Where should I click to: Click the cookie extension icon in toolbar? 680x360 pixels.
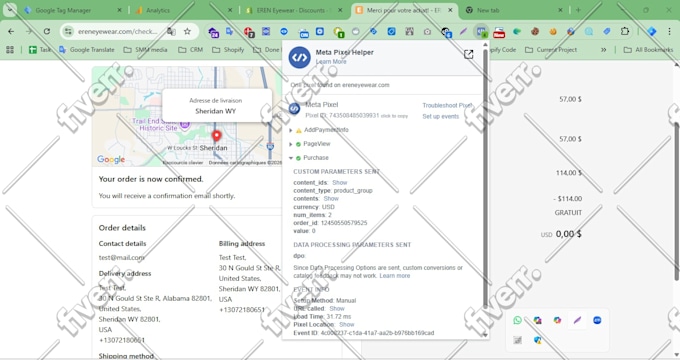[x=535, y=32]
